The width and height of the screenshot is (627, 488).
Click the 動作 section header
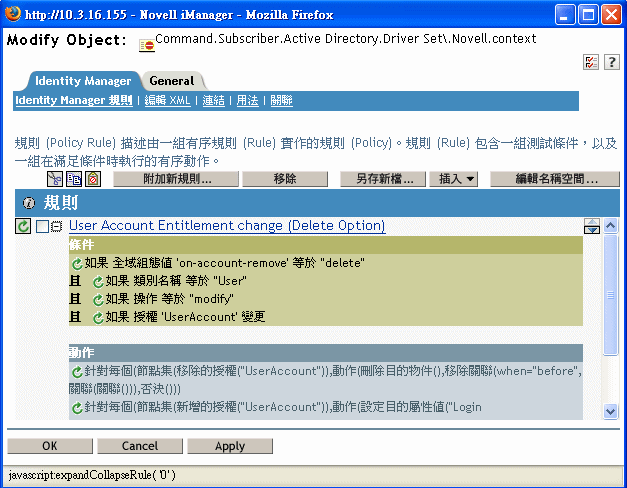tap(325, 353)
